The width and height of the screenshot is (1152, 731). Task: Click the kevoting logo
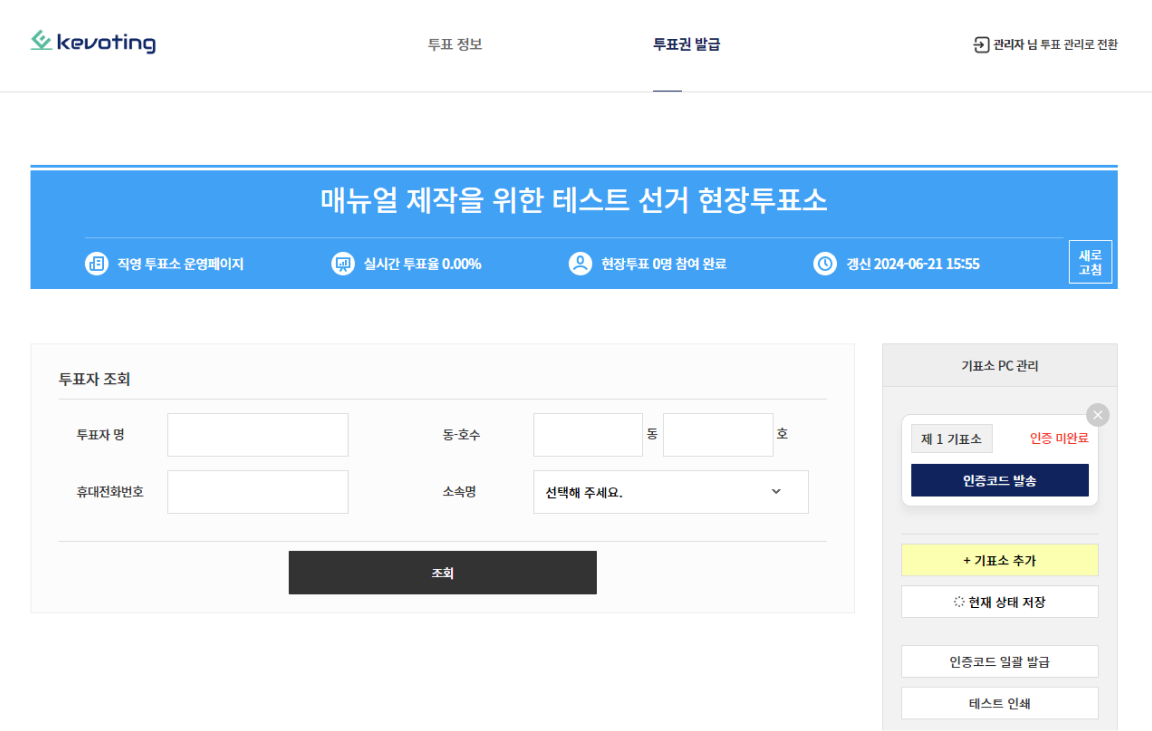point(93,42)
